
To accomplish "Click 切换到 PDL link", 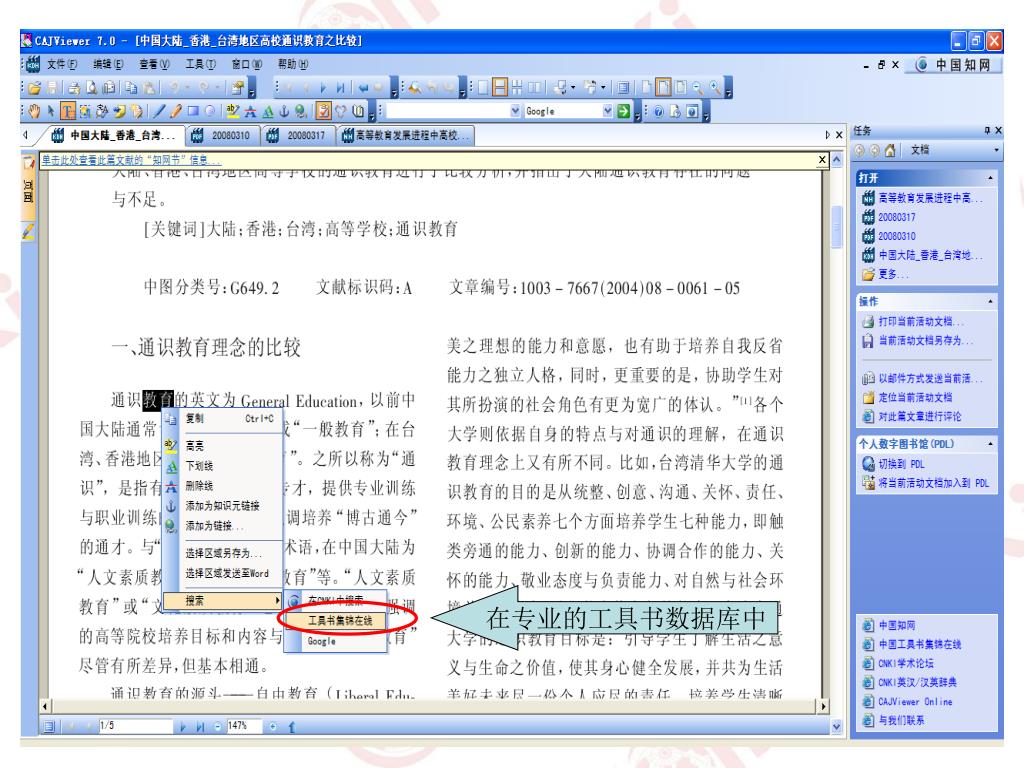I will click(901, 464).
